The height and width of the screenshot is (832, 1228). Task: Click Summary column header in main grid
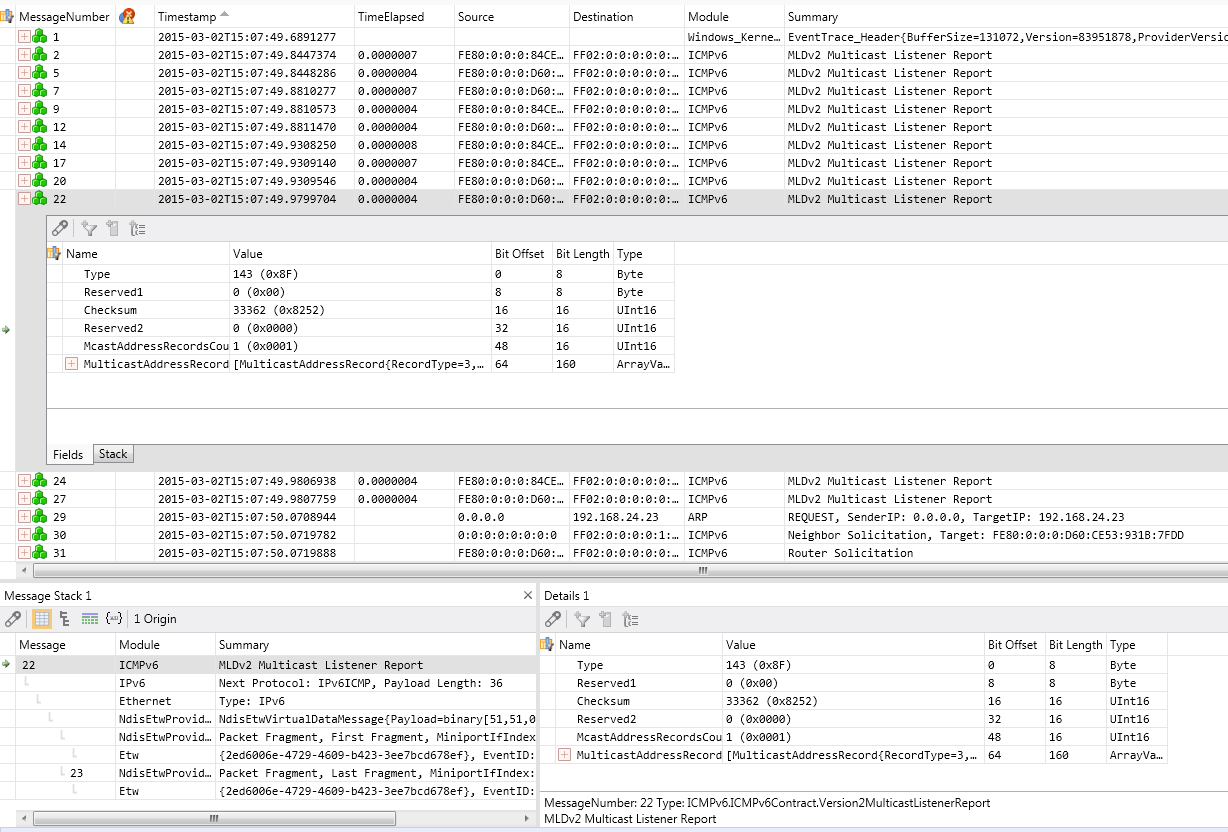pyautogui.click(x=1006, y=16)
